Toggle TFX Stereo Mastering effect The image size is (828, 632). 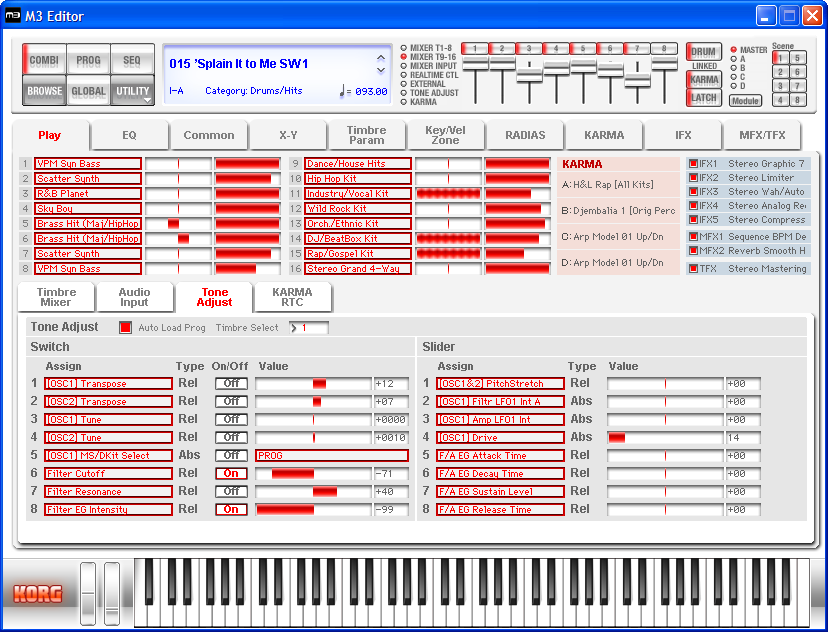coord(694,269)
